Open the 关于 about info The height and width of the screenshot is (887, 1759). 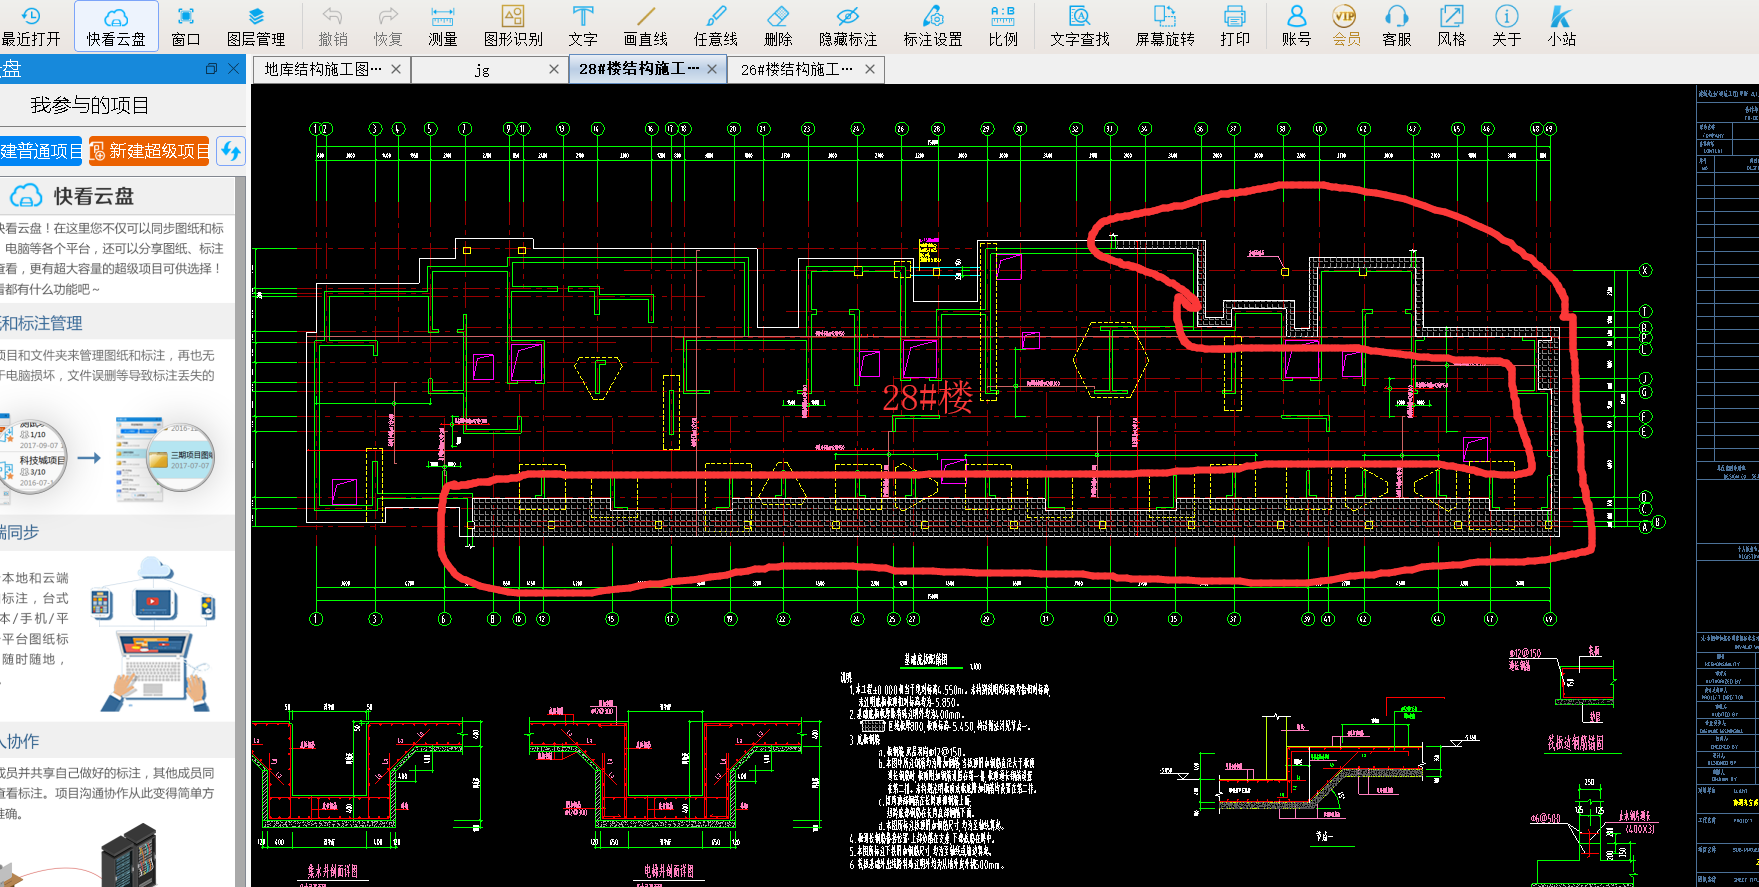point(1507,26)
